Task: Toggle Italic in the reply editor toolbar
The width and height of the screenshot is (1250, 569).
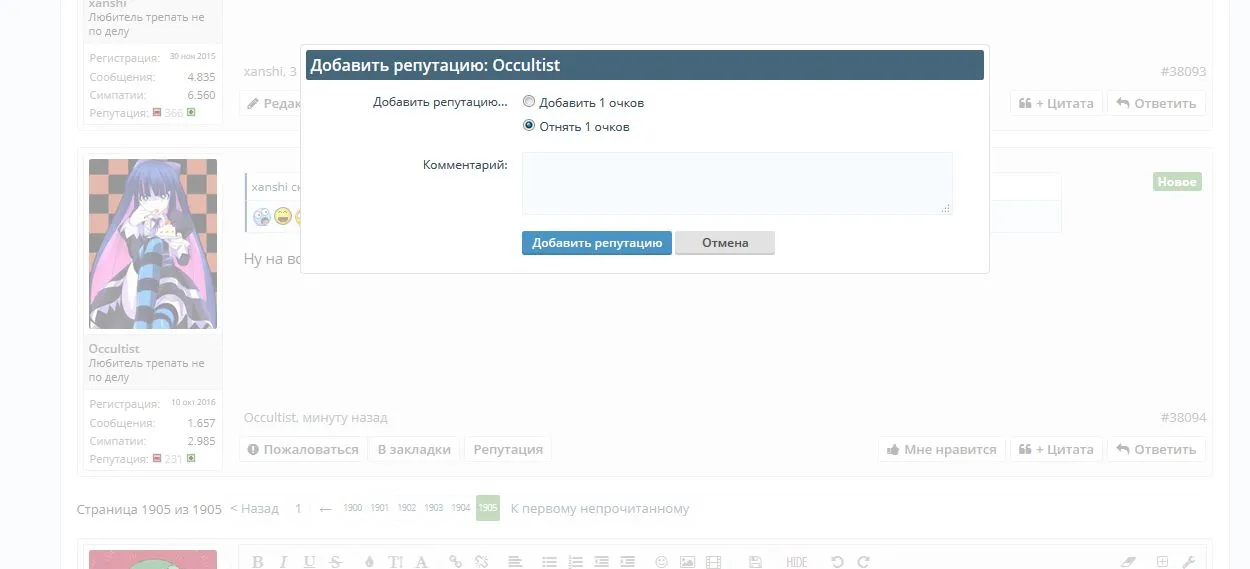Action: pyautogui.click(x=284, y=562)
